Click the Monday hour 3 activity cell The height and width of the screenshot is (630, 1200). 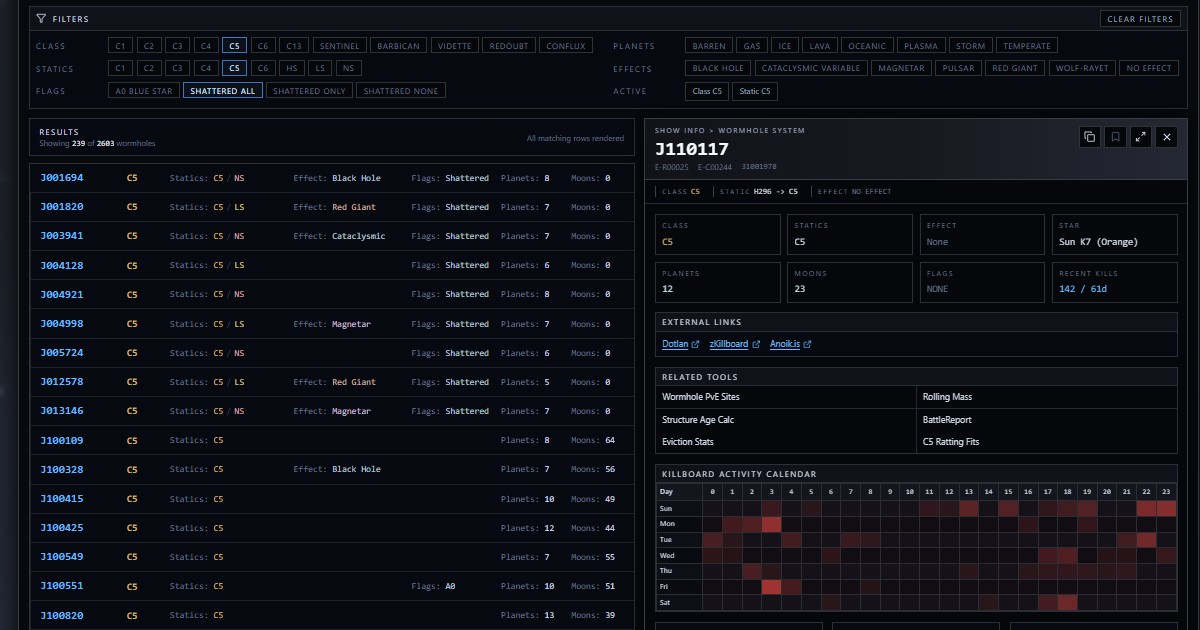point(771,524)
